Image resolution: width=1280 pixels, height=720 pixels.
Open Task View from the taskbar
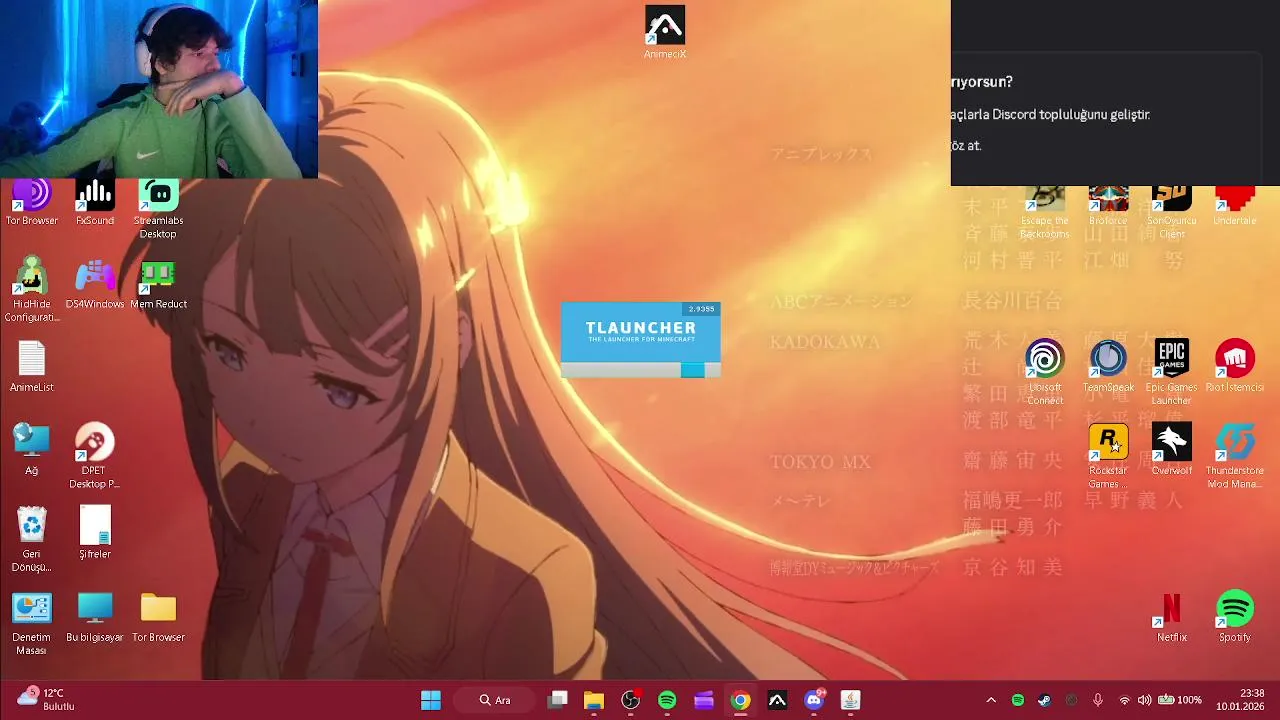coord(558,700)
